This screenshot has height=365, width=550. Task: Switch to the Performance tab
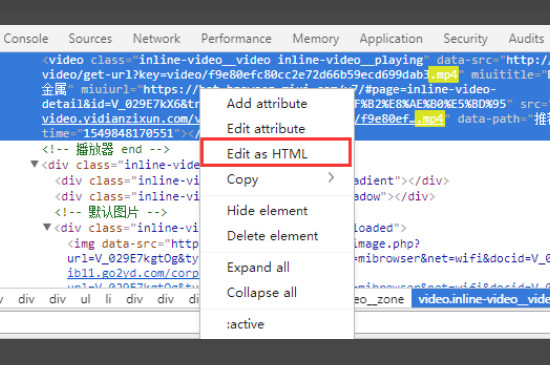(236, 39)
